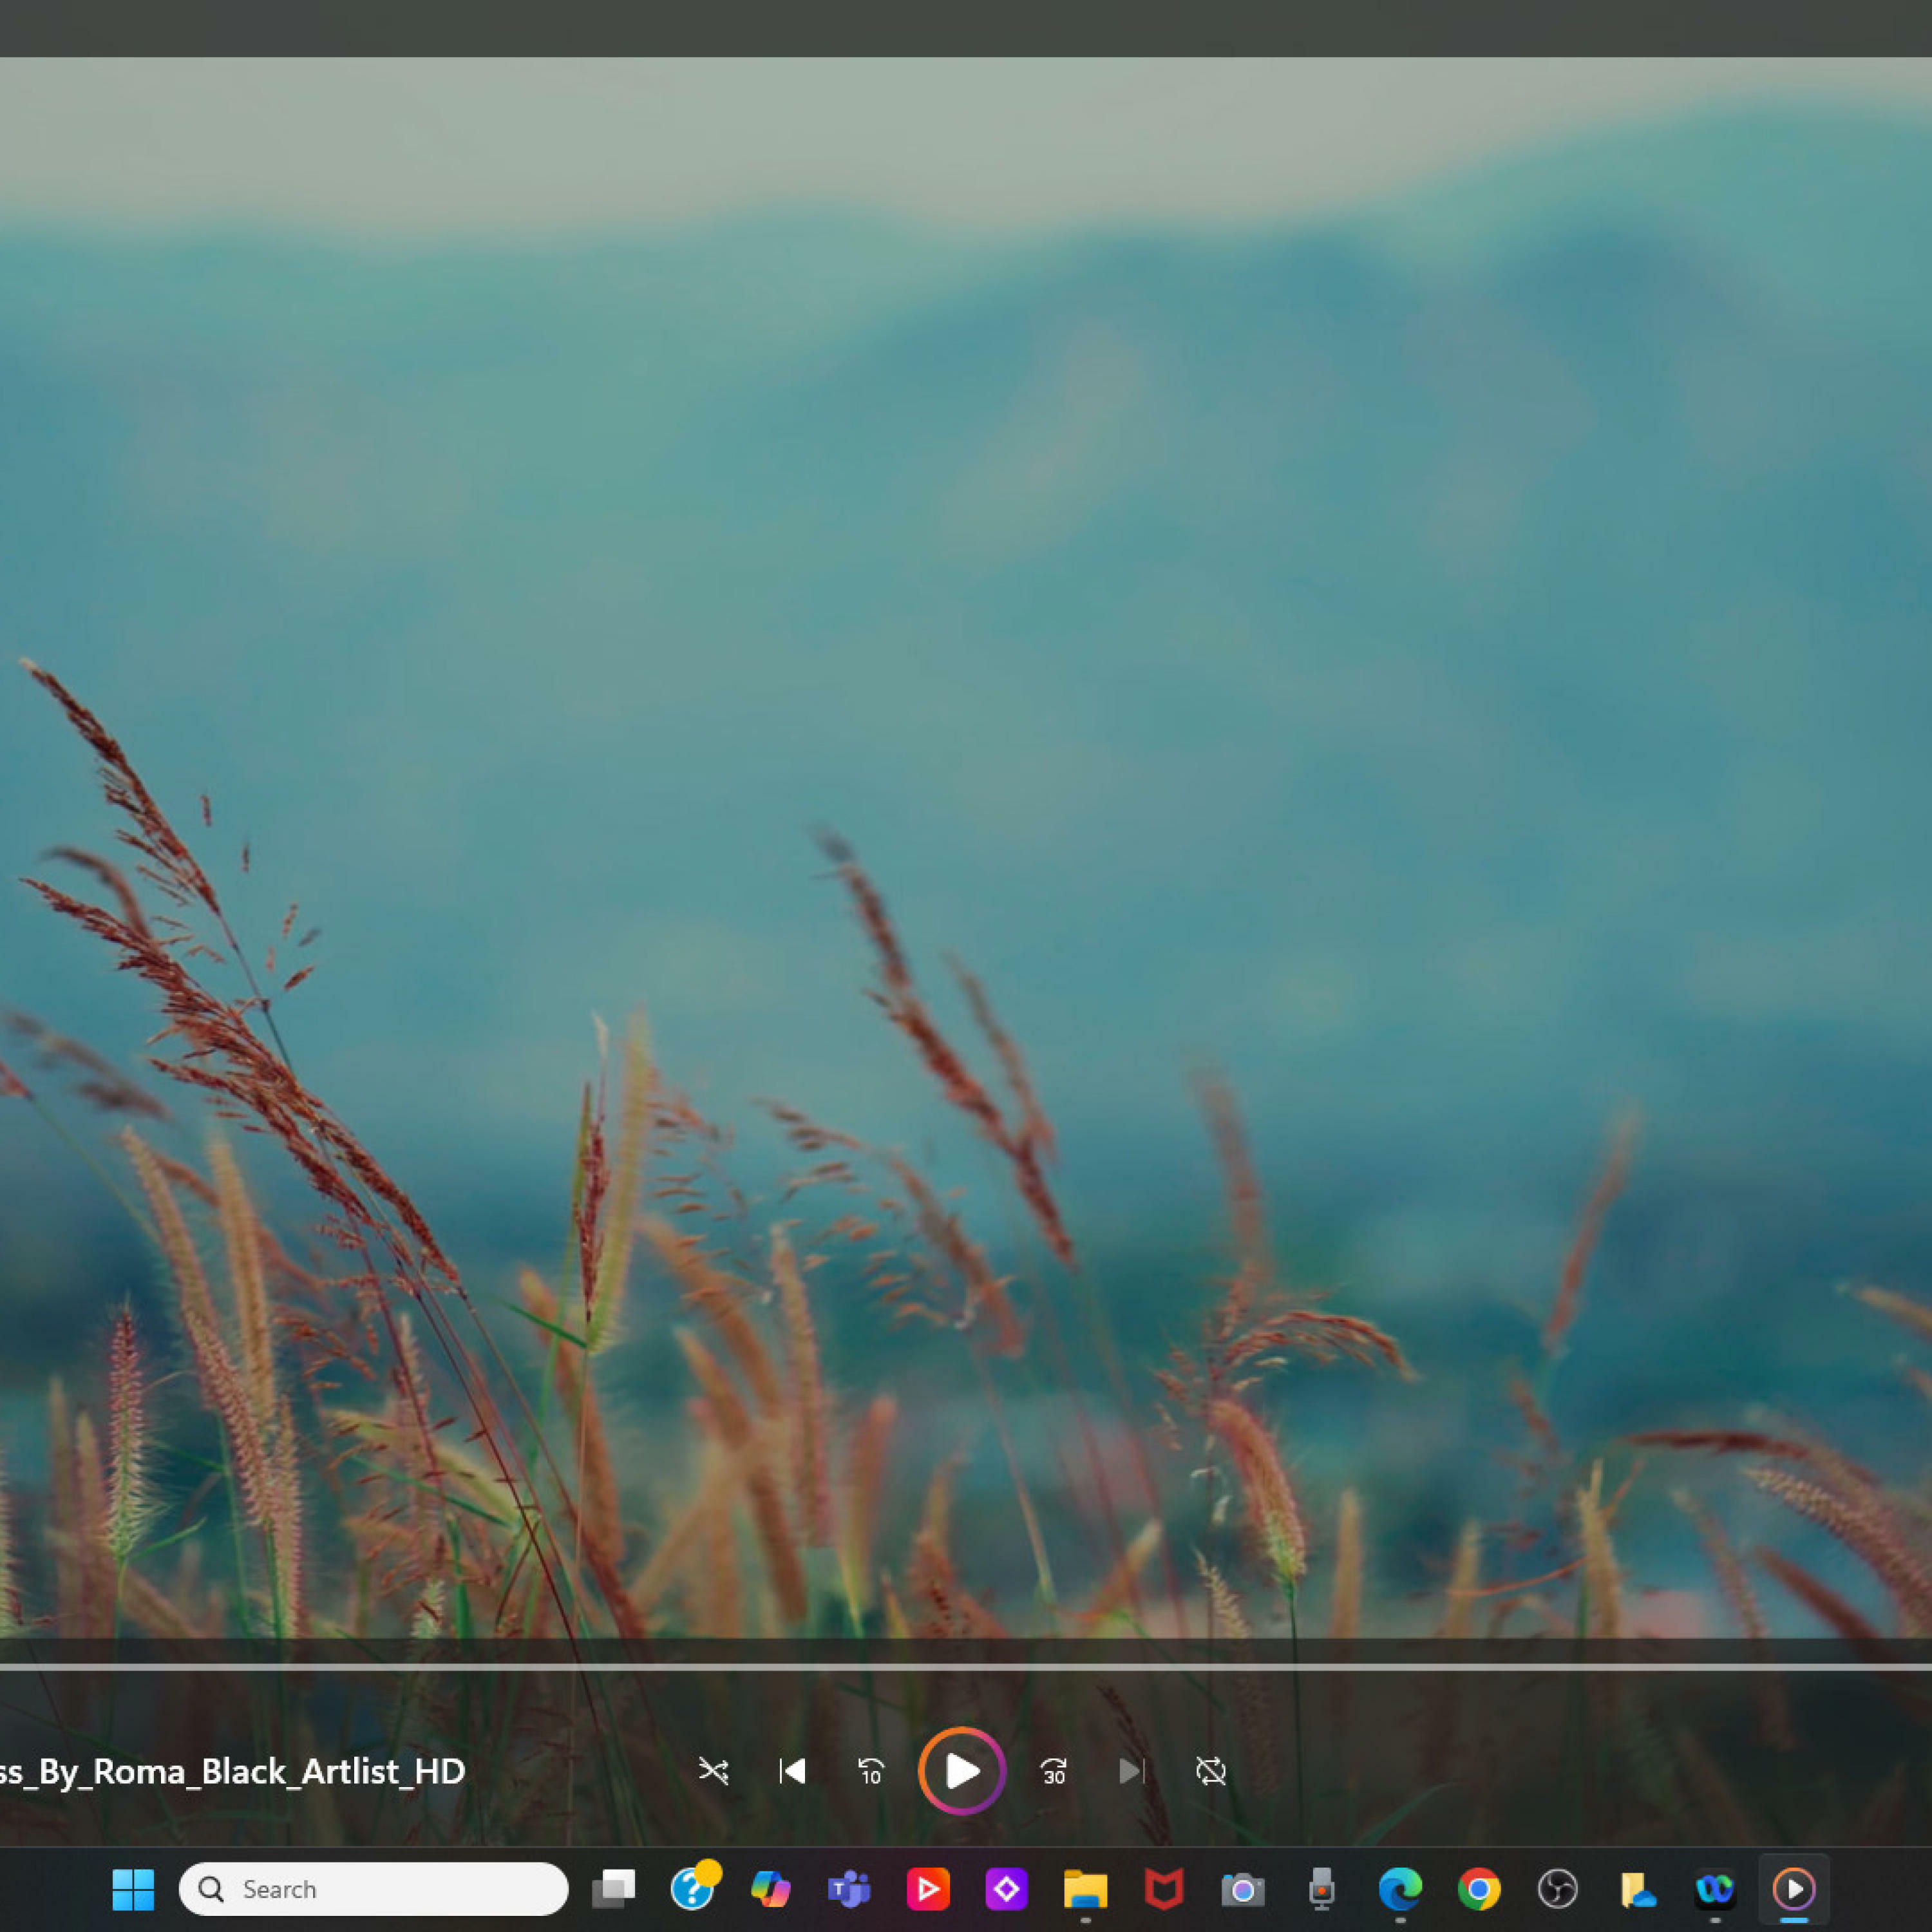
Task: Open Task View from taskbar
Action: click(613, 1889)
